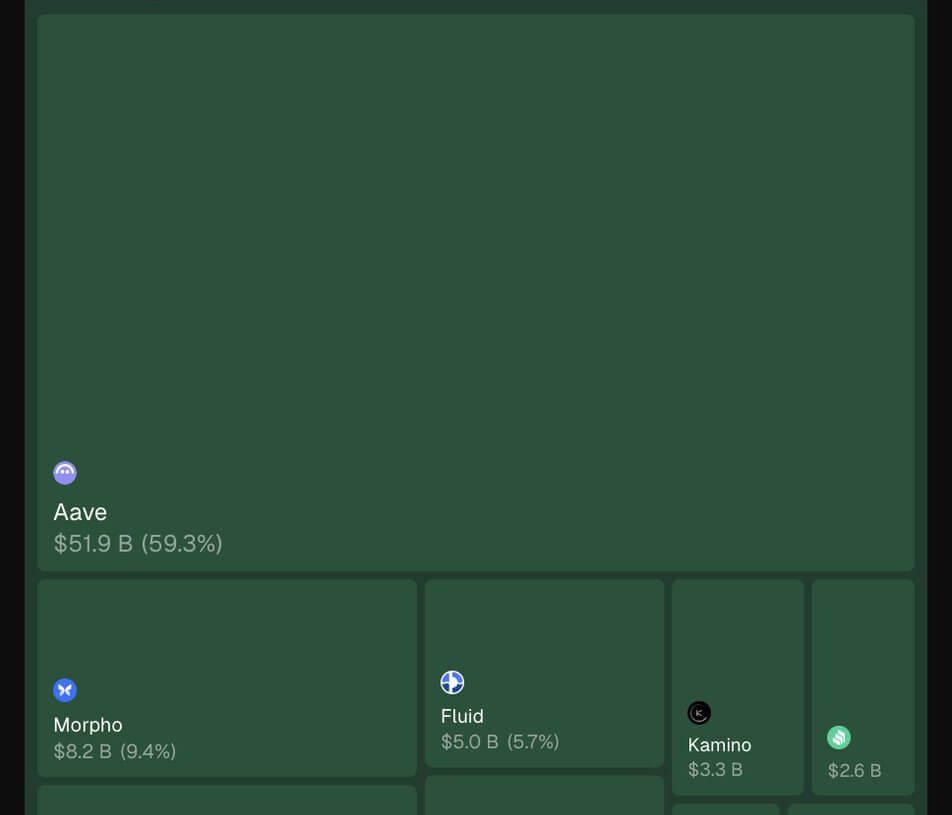Screen dimensions: 952x815
Task: Click the partially visible tile below Morpho
Action: coord(227,801)
